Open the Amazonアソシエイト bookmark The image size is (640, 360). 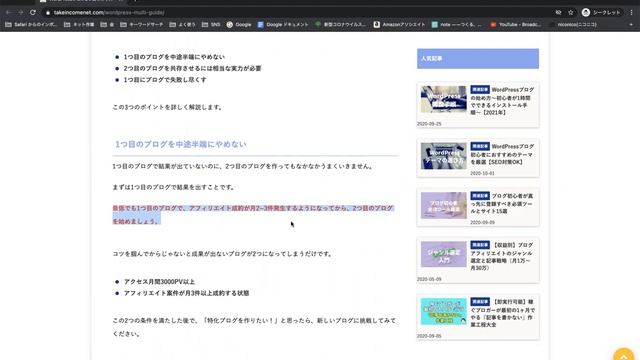(399, 24)
